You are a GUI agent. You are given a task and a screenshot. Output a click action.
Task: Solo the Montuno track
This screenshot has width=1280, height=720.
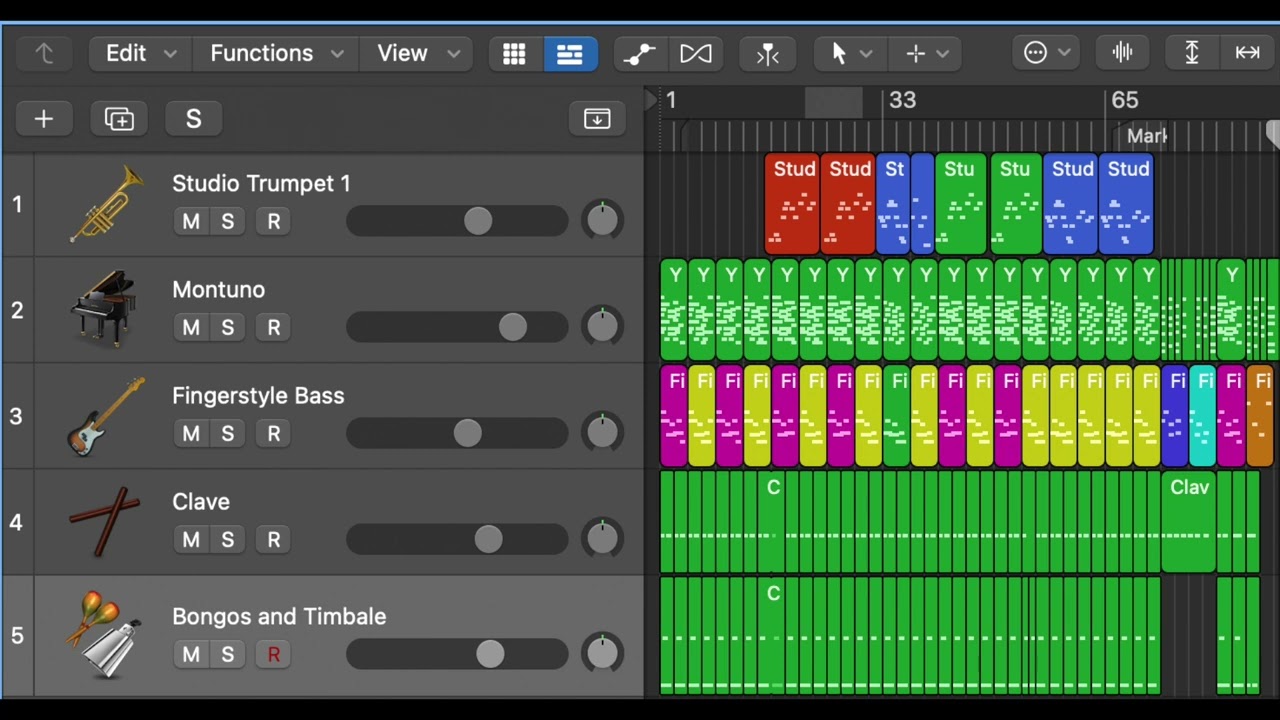228,327
